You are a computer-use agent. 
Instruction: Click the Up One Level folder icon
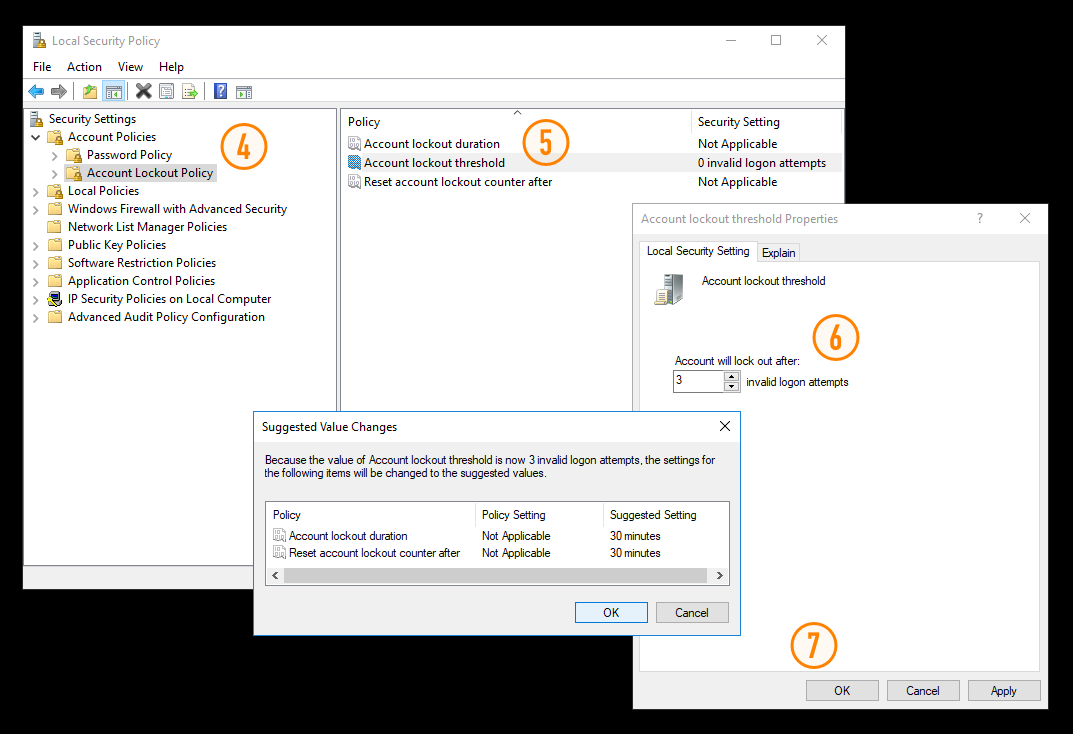click(x=90, y=92)
